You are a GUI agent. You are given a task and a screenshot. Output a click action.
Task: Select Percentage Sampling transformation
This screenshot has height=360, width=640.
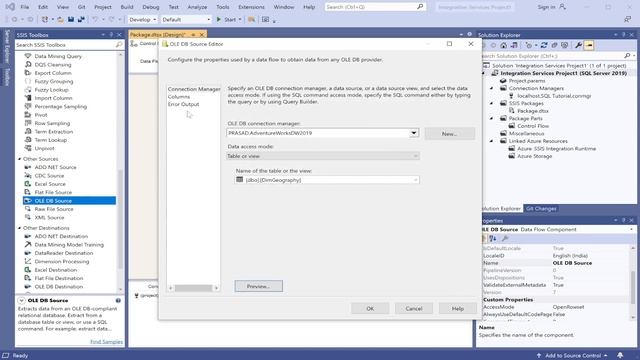pyautogui.click(x=60, y=107)
